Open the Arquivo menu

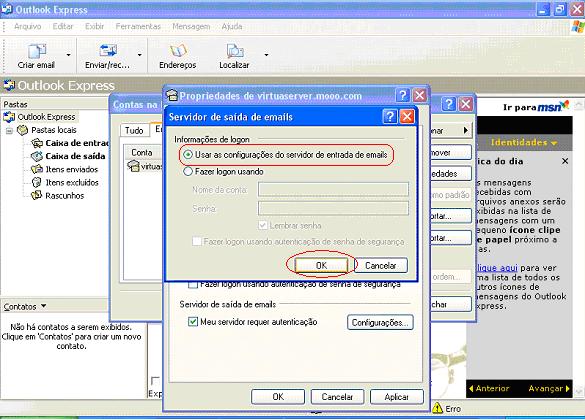click(28, 26)
